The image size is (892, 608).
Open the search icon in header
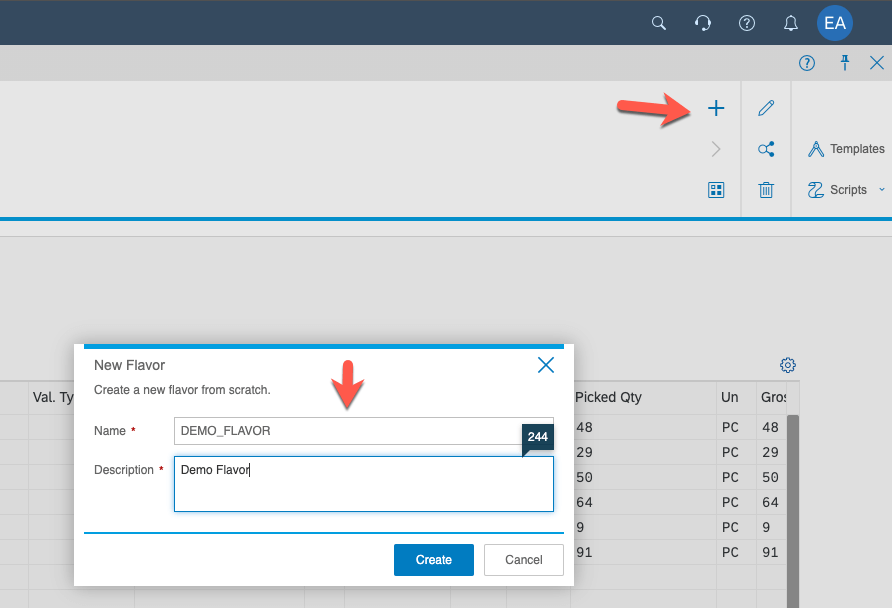coord(659,23)
